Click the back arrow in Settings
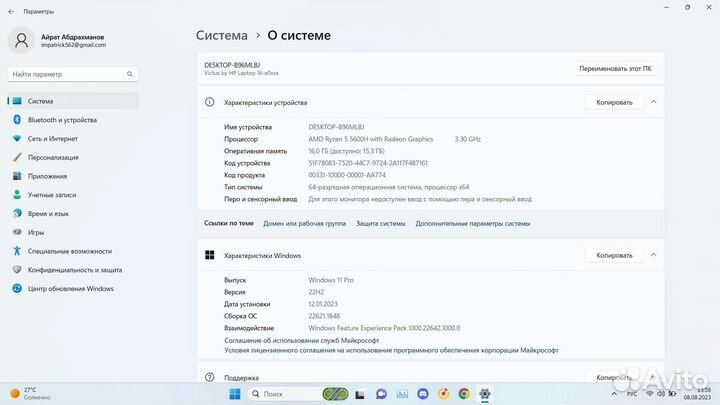 [x=11, y=11]
